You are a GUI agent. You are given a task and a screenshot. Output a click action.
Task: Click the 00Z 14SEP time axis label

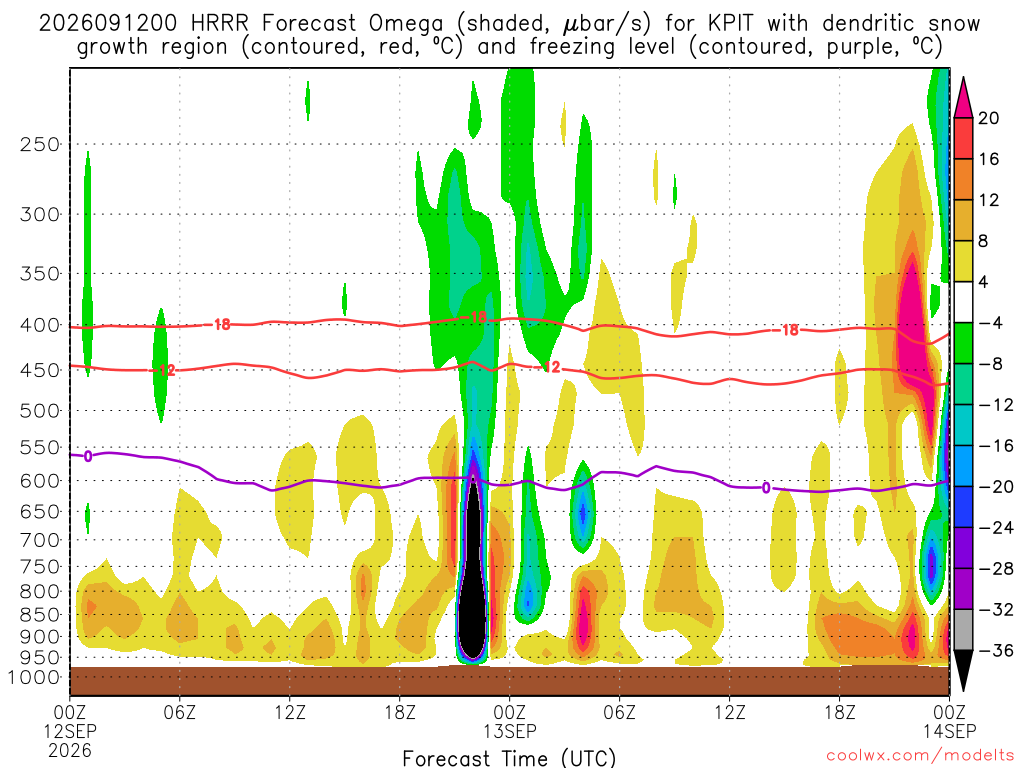click(x=949, y=721)
